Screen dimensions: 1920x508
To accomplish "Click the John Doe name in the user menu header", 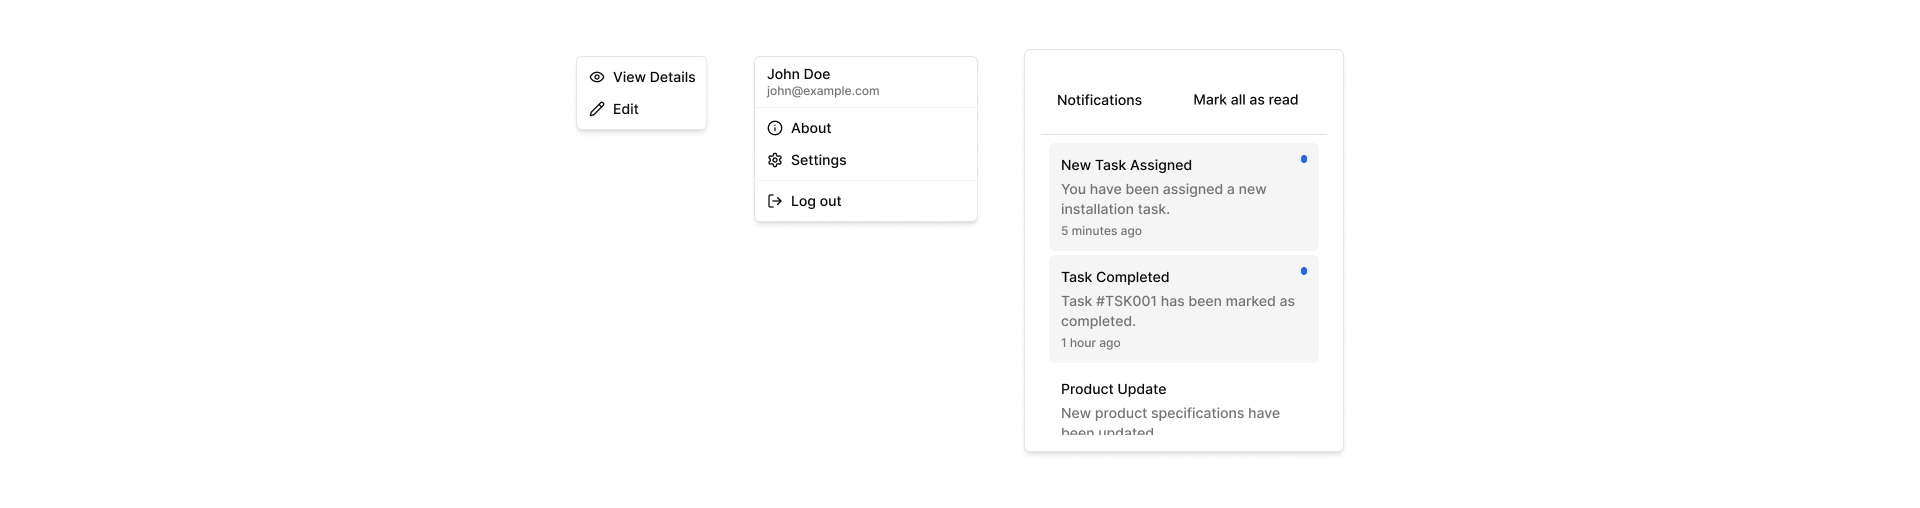I will pyautogui.click(x=799, y=74).
